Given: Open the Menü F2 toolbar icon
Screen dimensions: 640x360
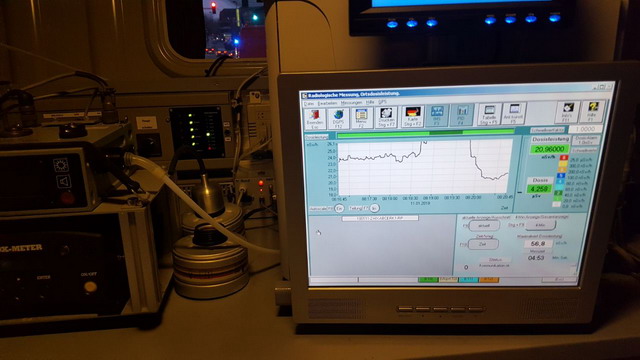Looking at the screenshot, I should coord(362,118).
